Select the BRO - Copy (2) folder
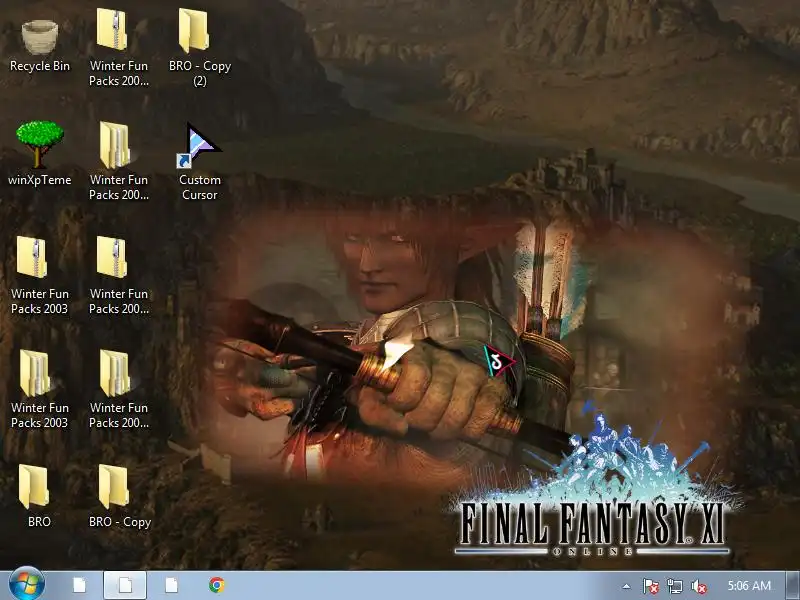The width and height of the screenshot is (800, 600). (199, 47)
